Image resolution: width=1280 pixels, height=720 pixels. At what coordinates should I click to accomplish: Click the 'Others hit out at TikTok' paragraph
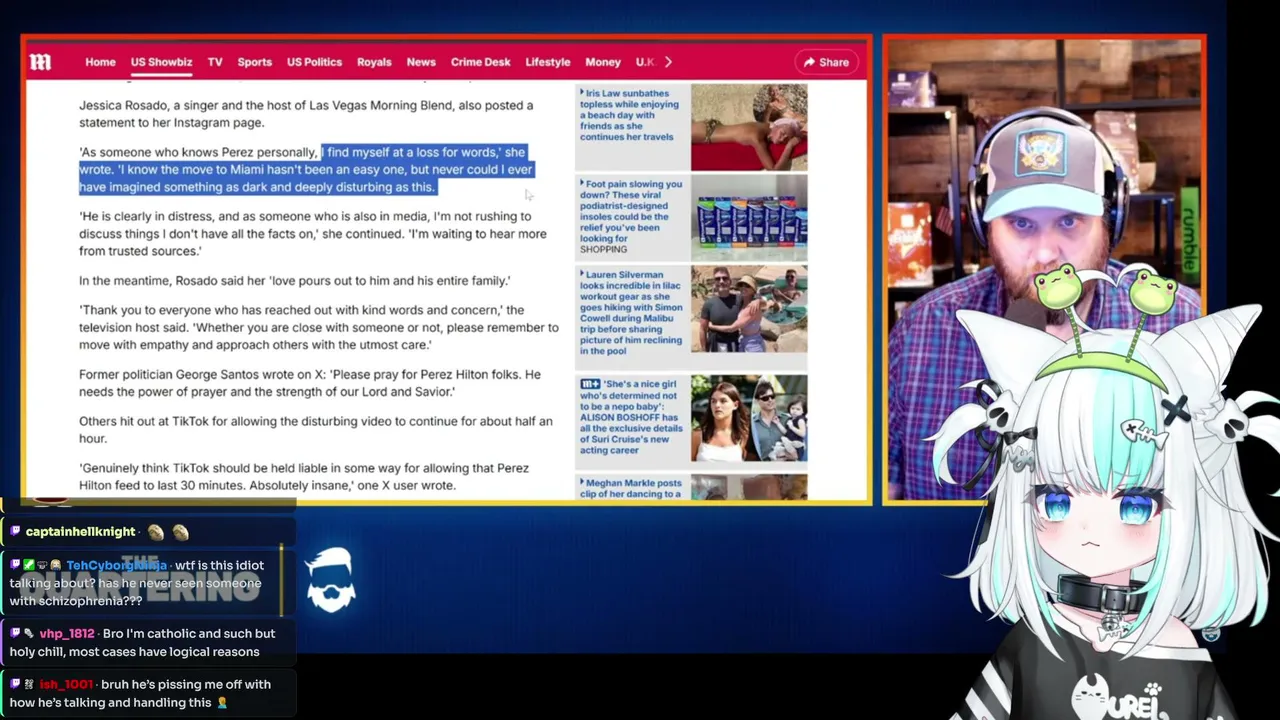point(316,430)
